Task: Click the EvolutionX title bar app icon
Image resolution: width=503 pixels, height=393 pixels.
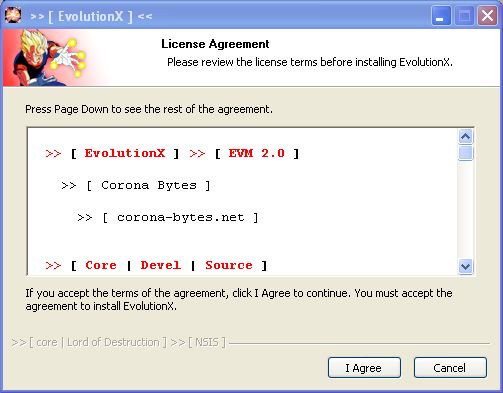Action: 13,15
